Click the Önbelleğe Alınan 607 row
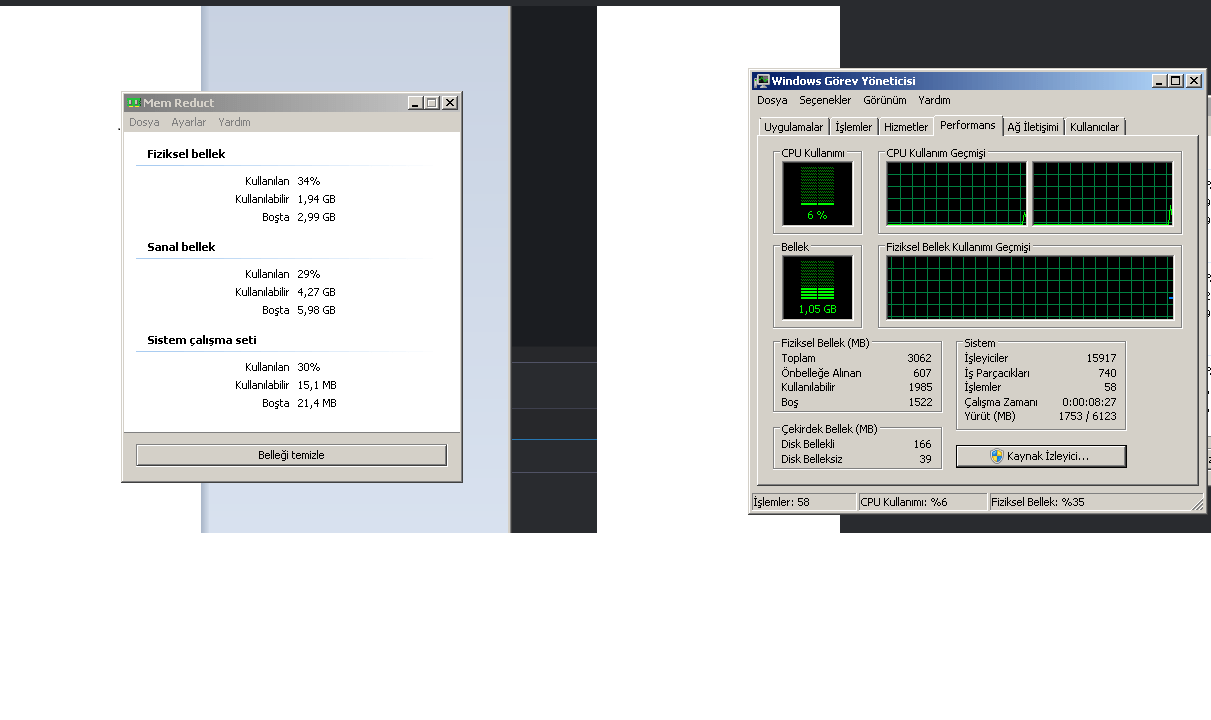The height and width of the screenshot is (720, 1211). coord(856,373)
